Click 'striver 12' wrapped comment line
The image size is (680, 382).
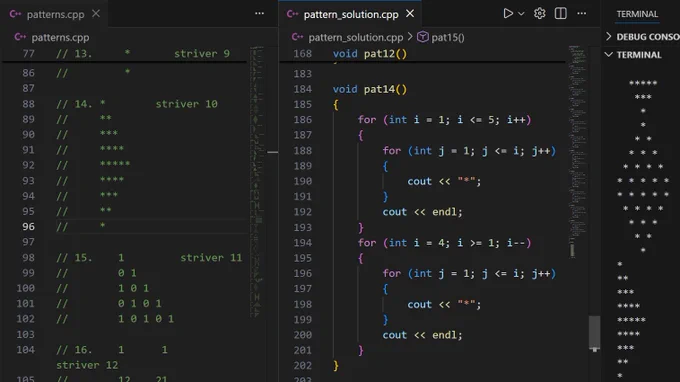coord(87,365)
